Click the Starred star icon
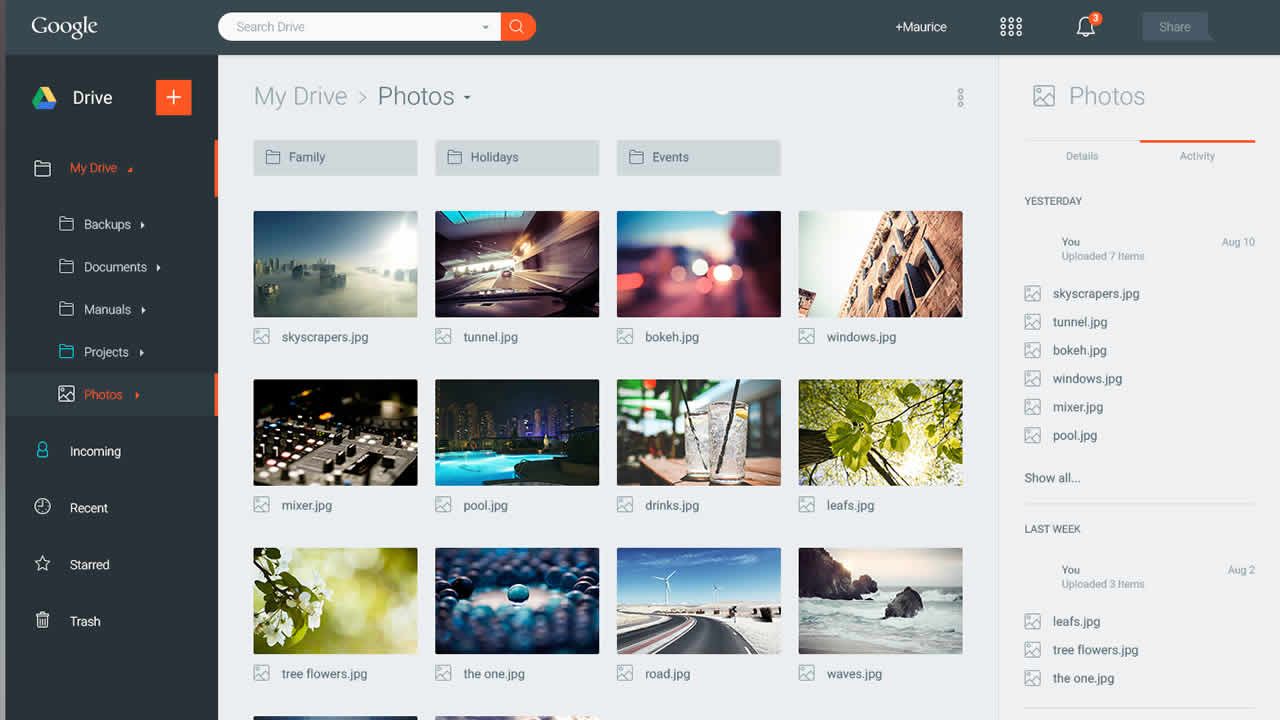The image size is (1280, 720). [x=42, y=564]
